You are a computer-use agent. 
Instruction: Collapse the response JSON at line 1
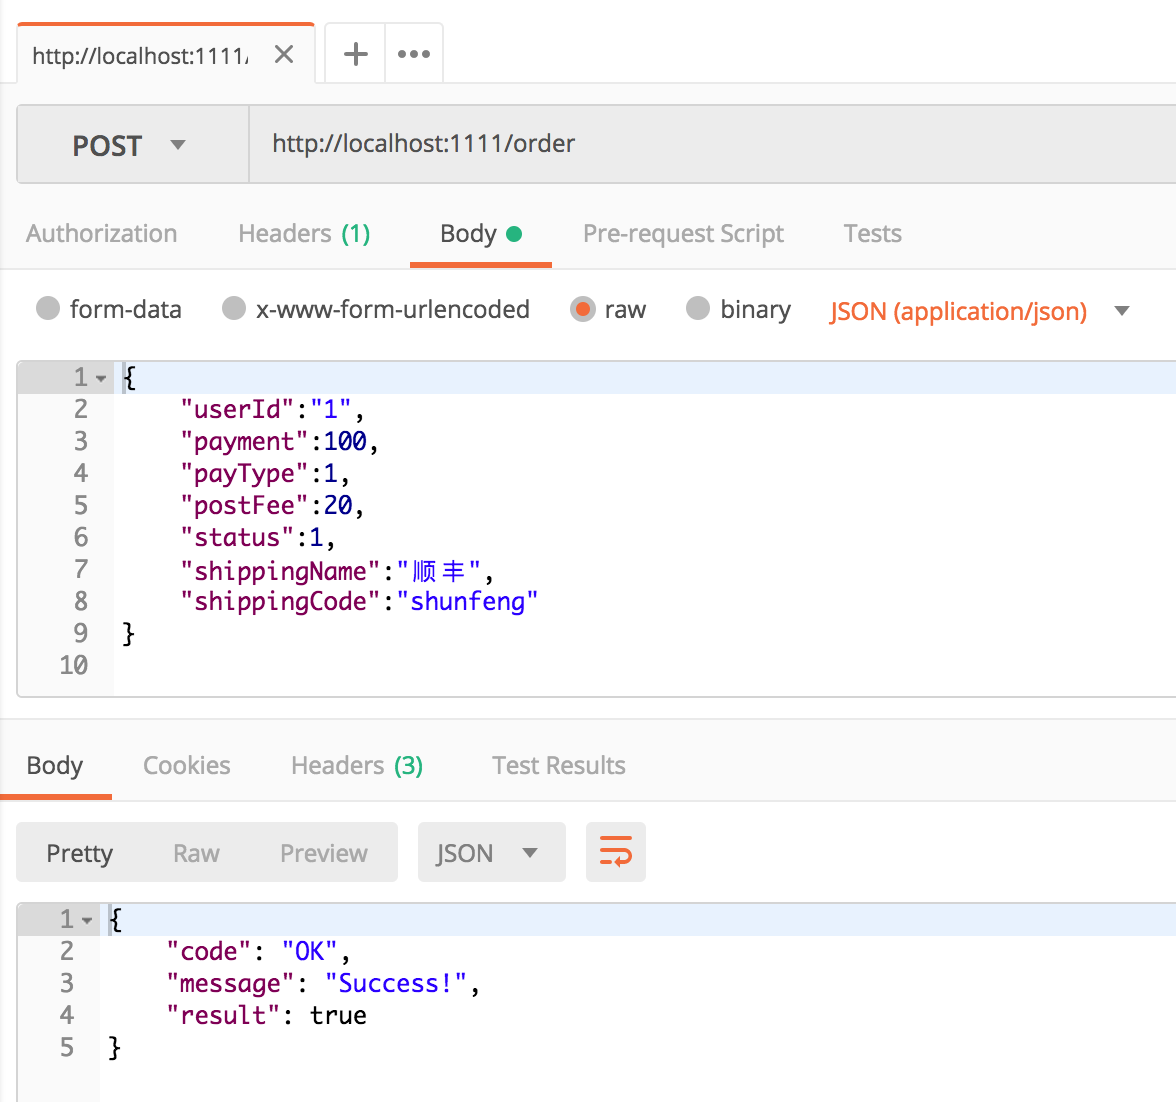point(86,919)
